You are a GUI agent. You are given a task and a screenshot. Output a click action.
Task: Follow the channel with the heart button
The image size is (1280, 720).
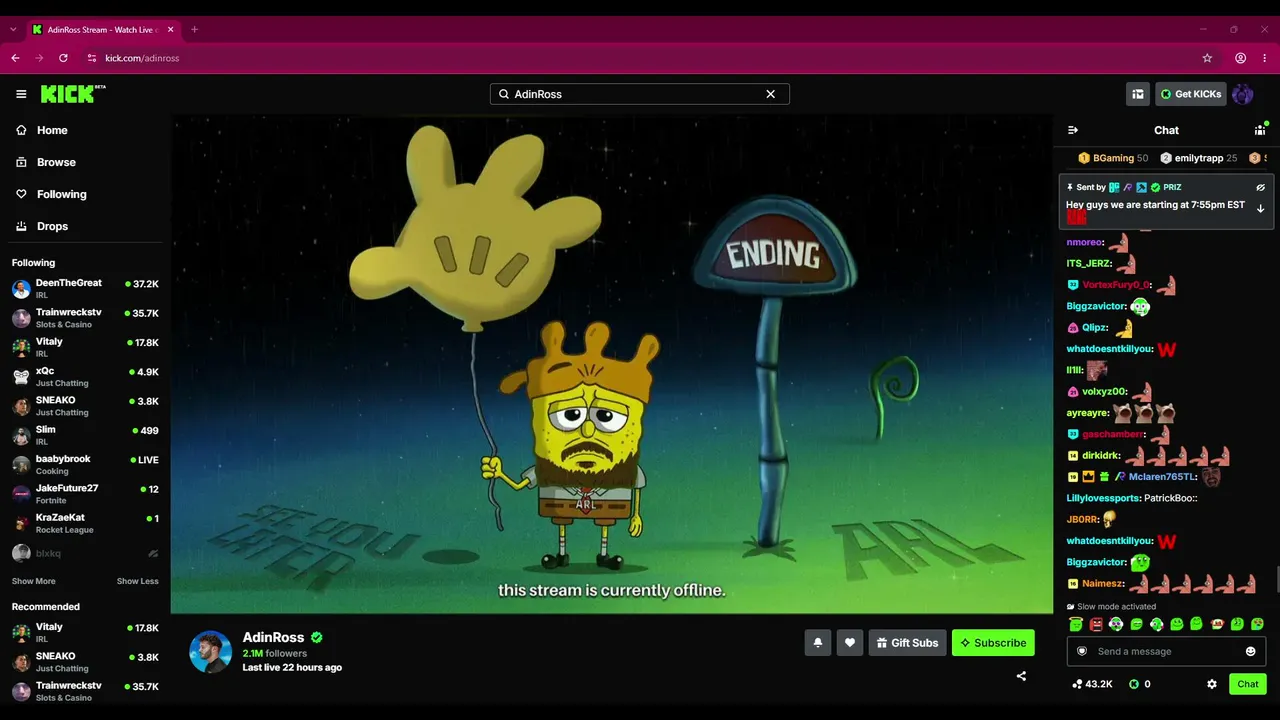coord(850,643)
